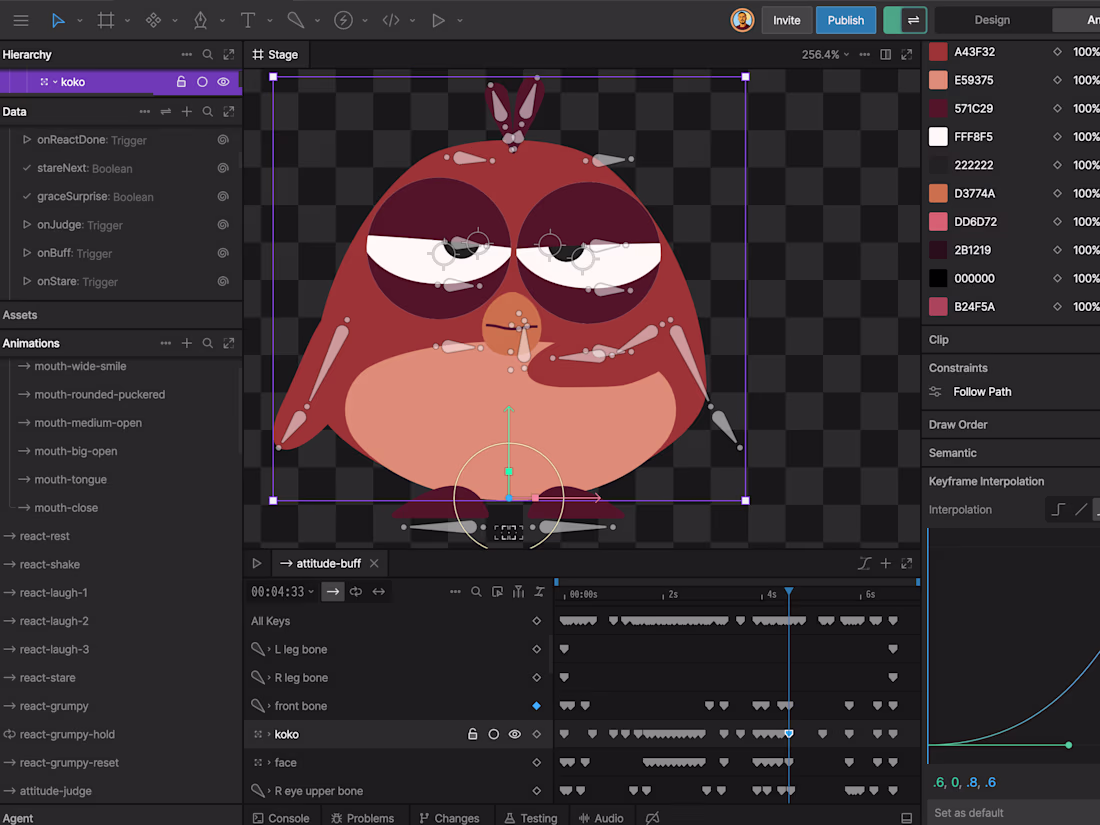
Task: Add a new animation with plus icon
Action: click(x=187, y=343)
